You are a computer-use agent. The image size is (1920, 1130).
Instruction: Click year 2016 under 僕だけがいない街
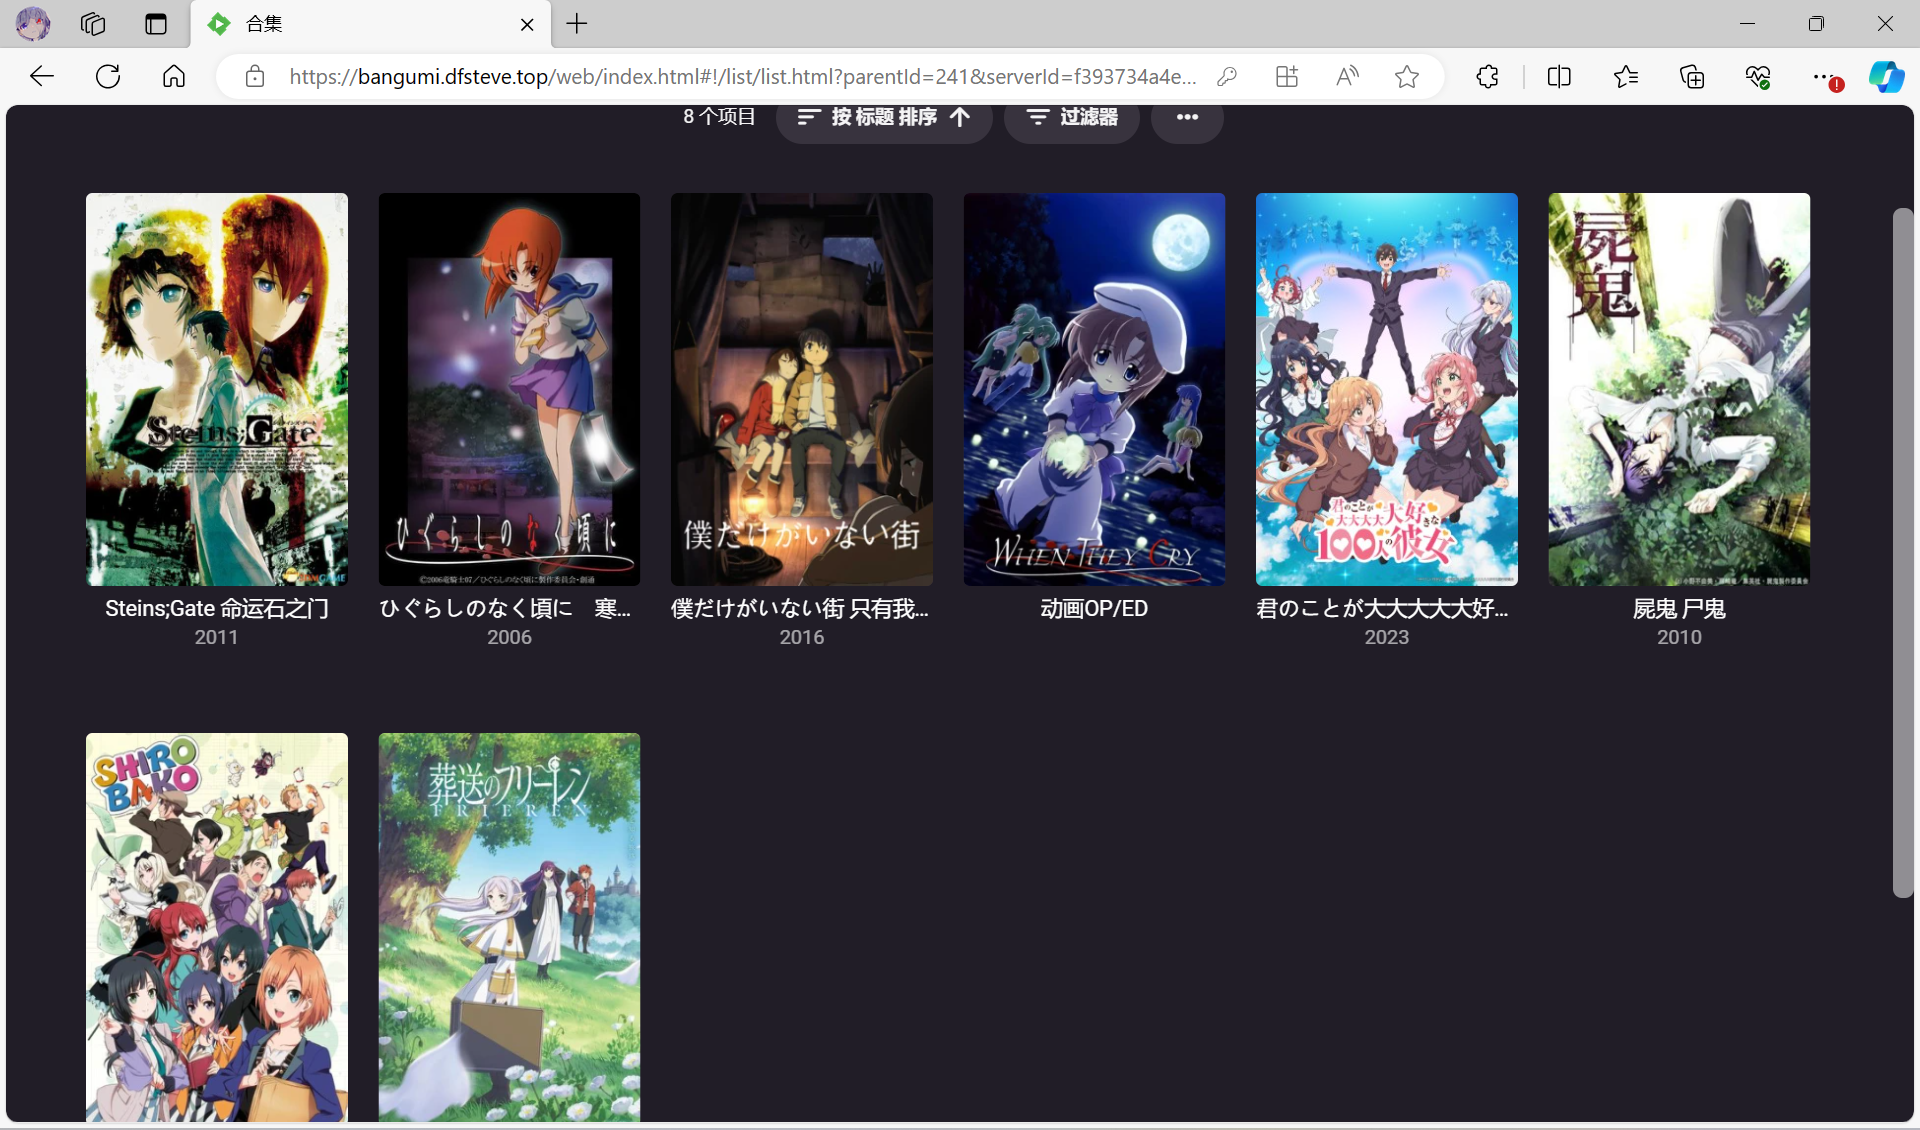(802, 637)
